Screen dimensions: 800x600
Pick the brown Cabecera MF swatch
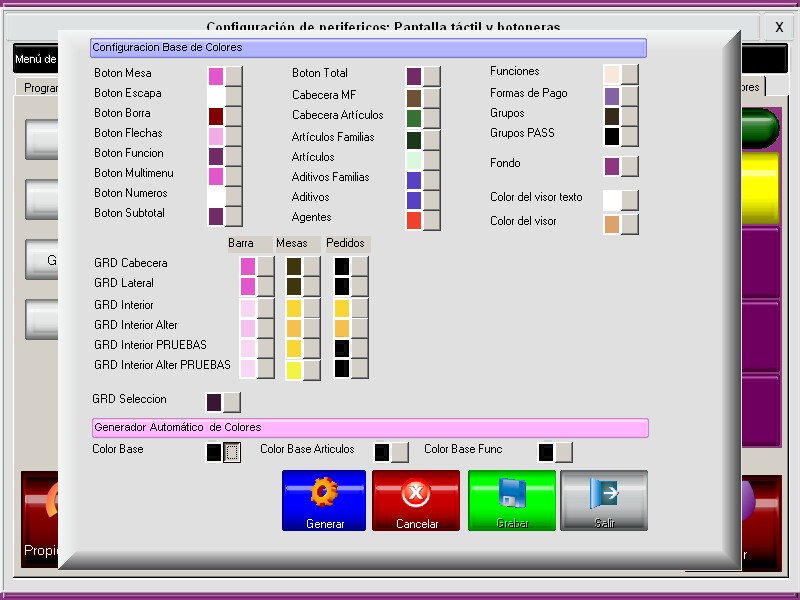(x=414, y=98)
